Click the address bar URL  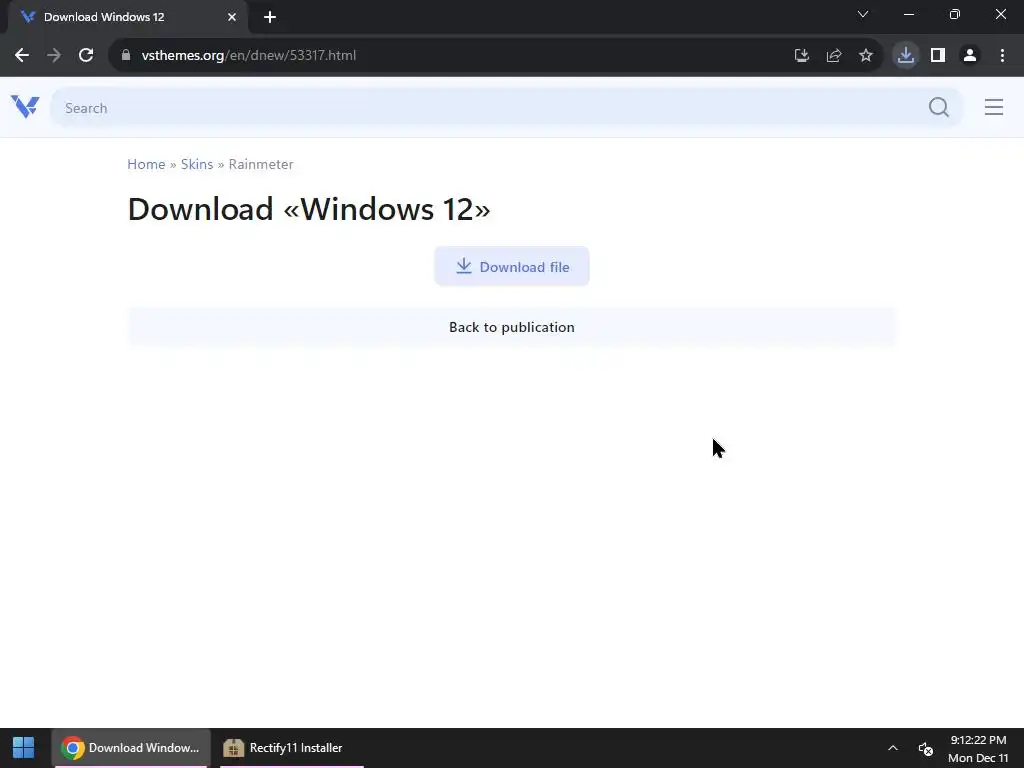point(249,56)
